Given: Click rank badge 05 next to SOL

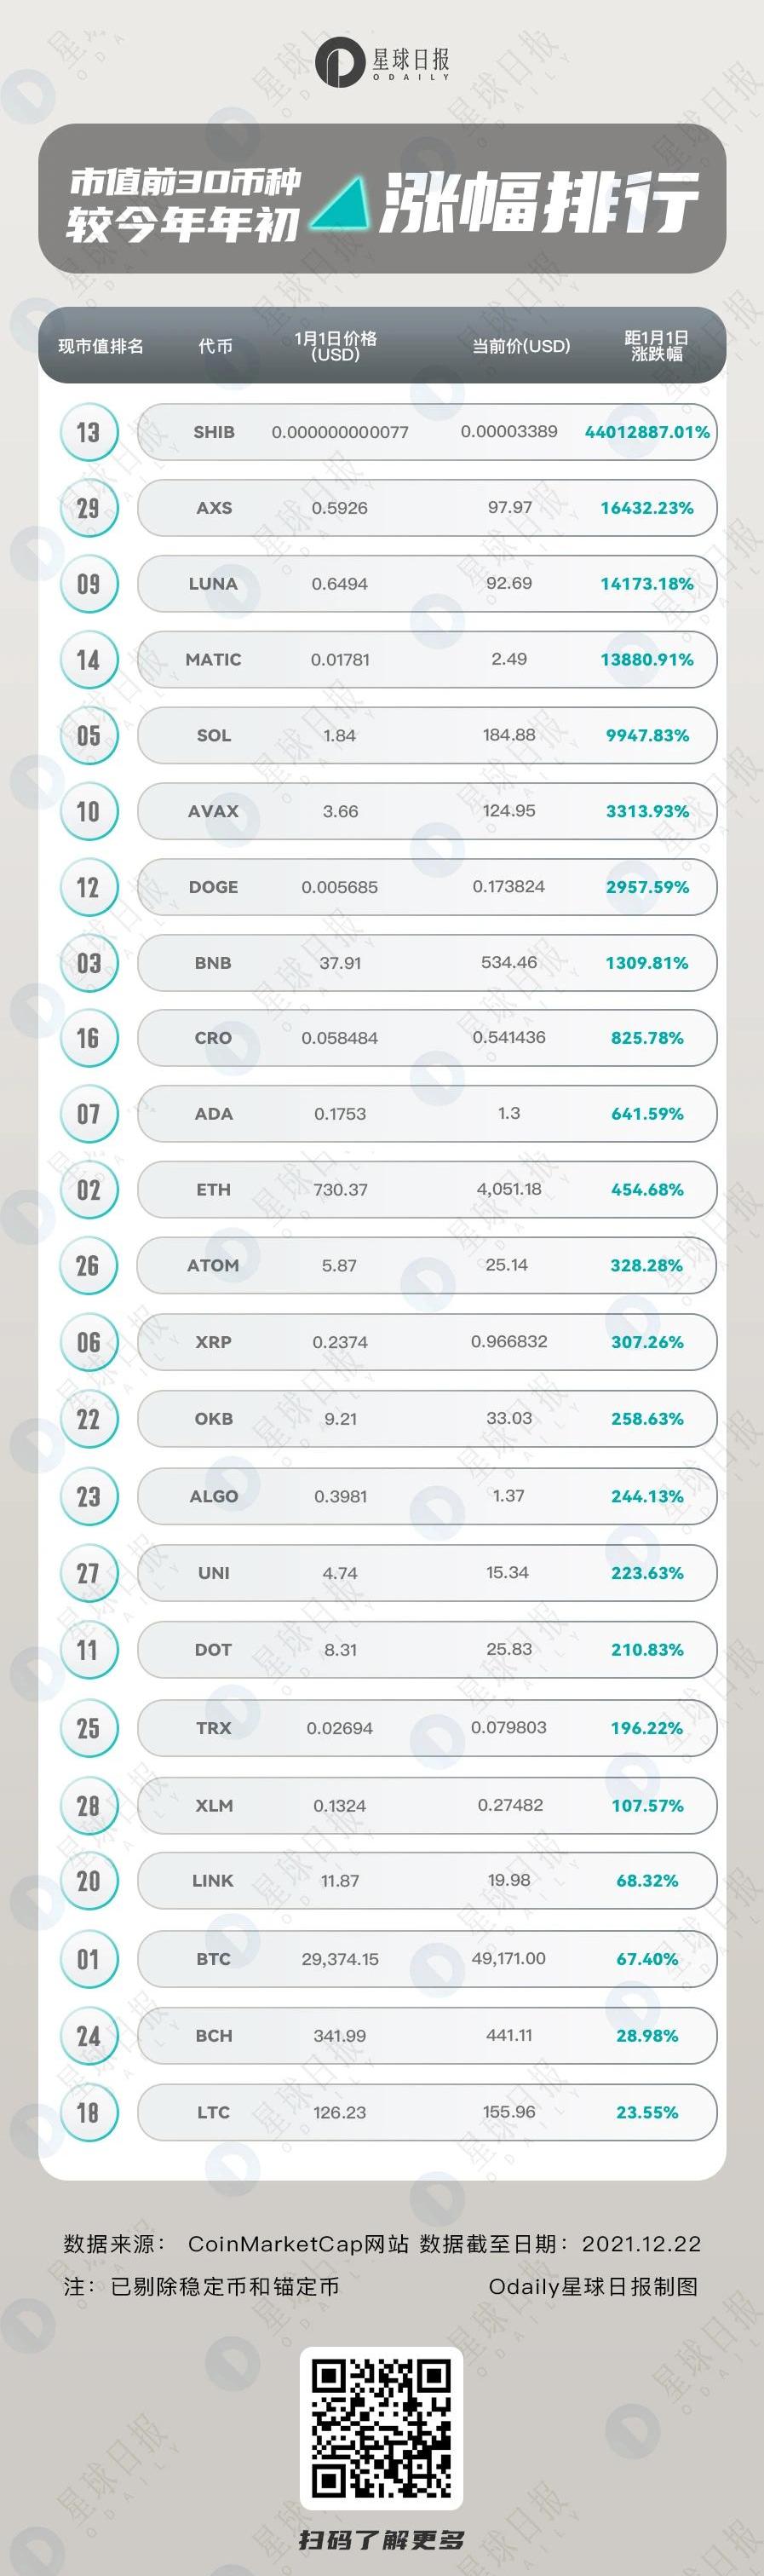Looking at the screenshot, I should coord(89,736).
